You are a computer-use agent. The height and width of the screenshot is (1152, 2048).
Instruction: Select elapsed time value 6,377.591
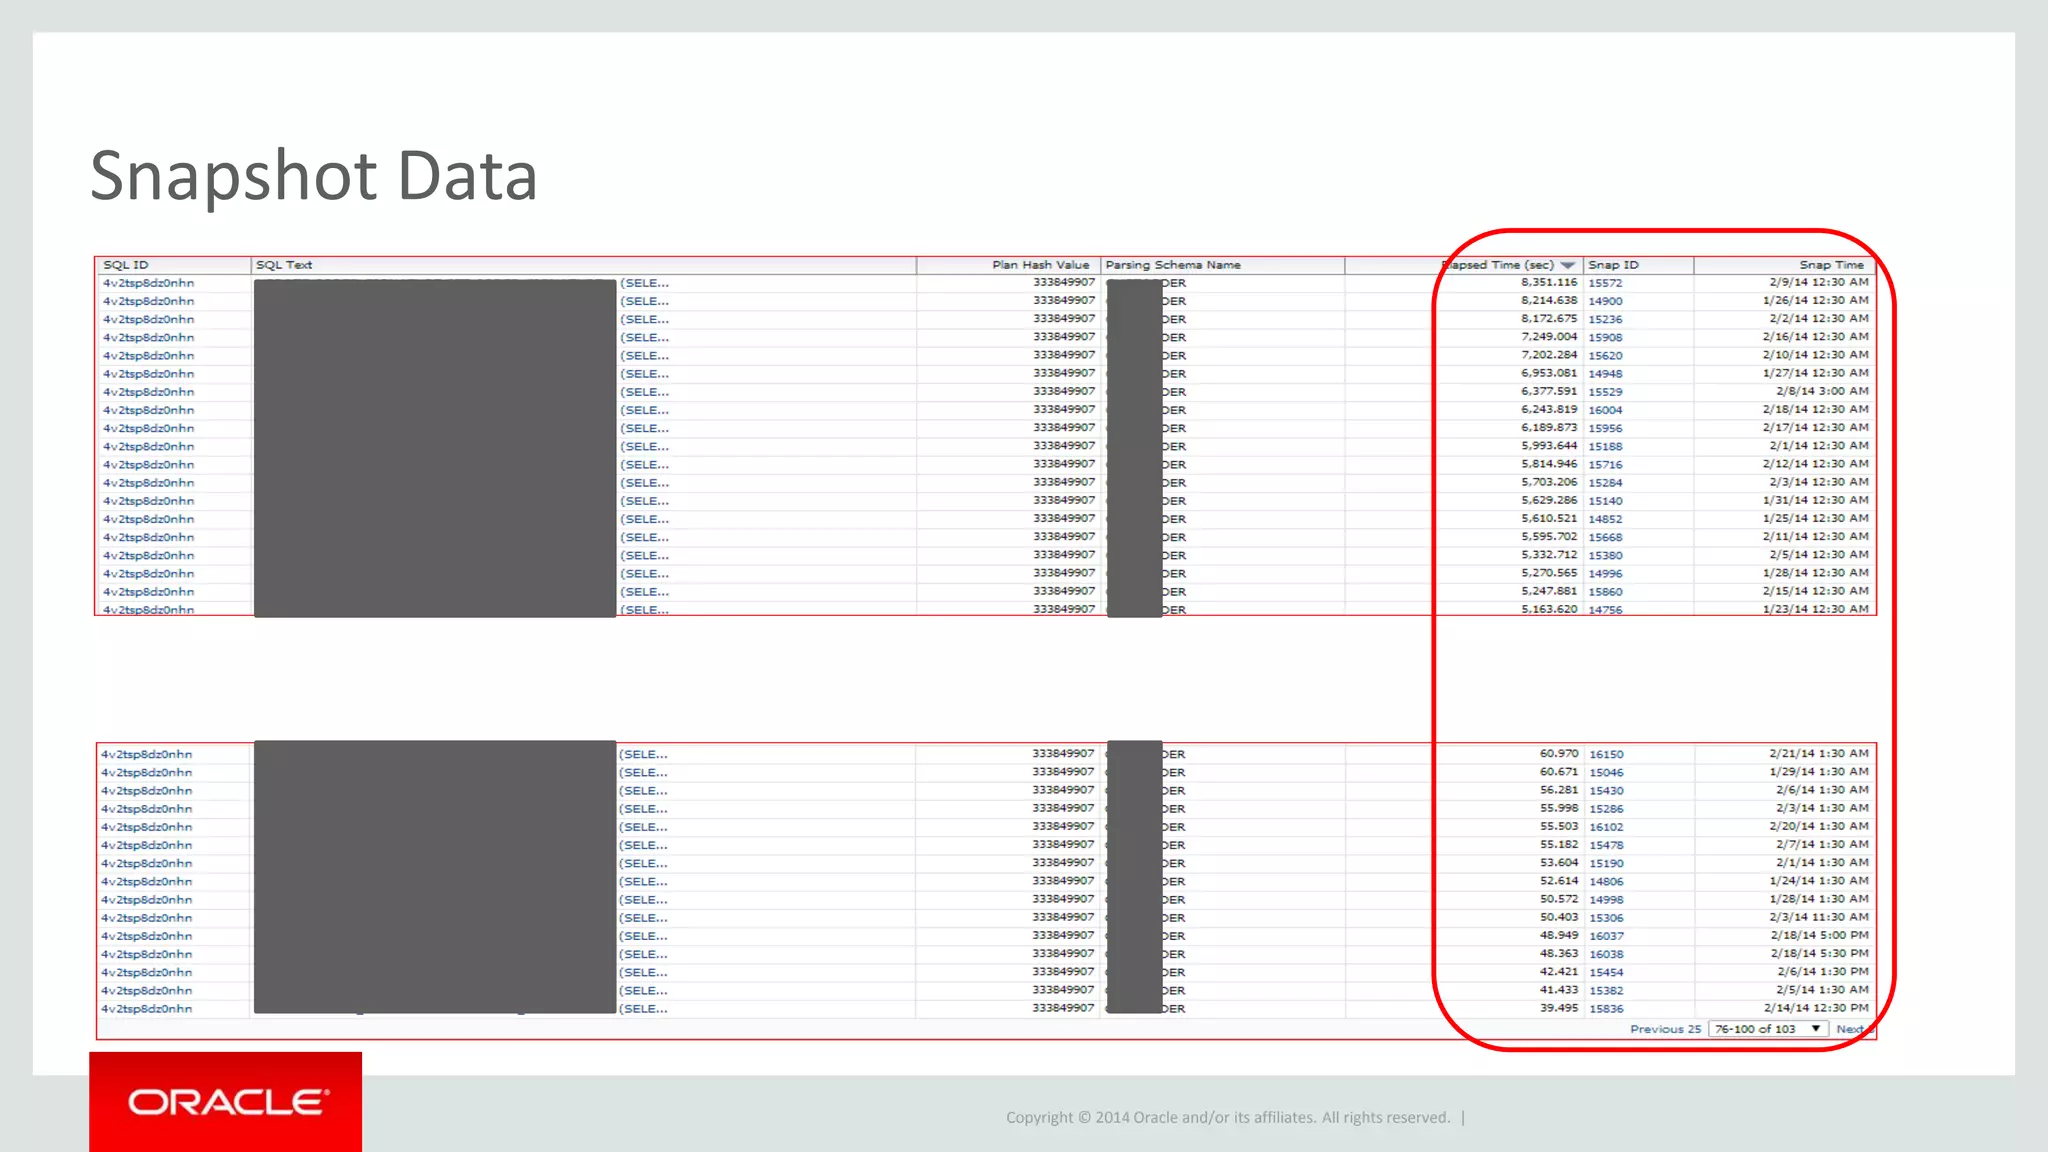(x=1549, y=391)
